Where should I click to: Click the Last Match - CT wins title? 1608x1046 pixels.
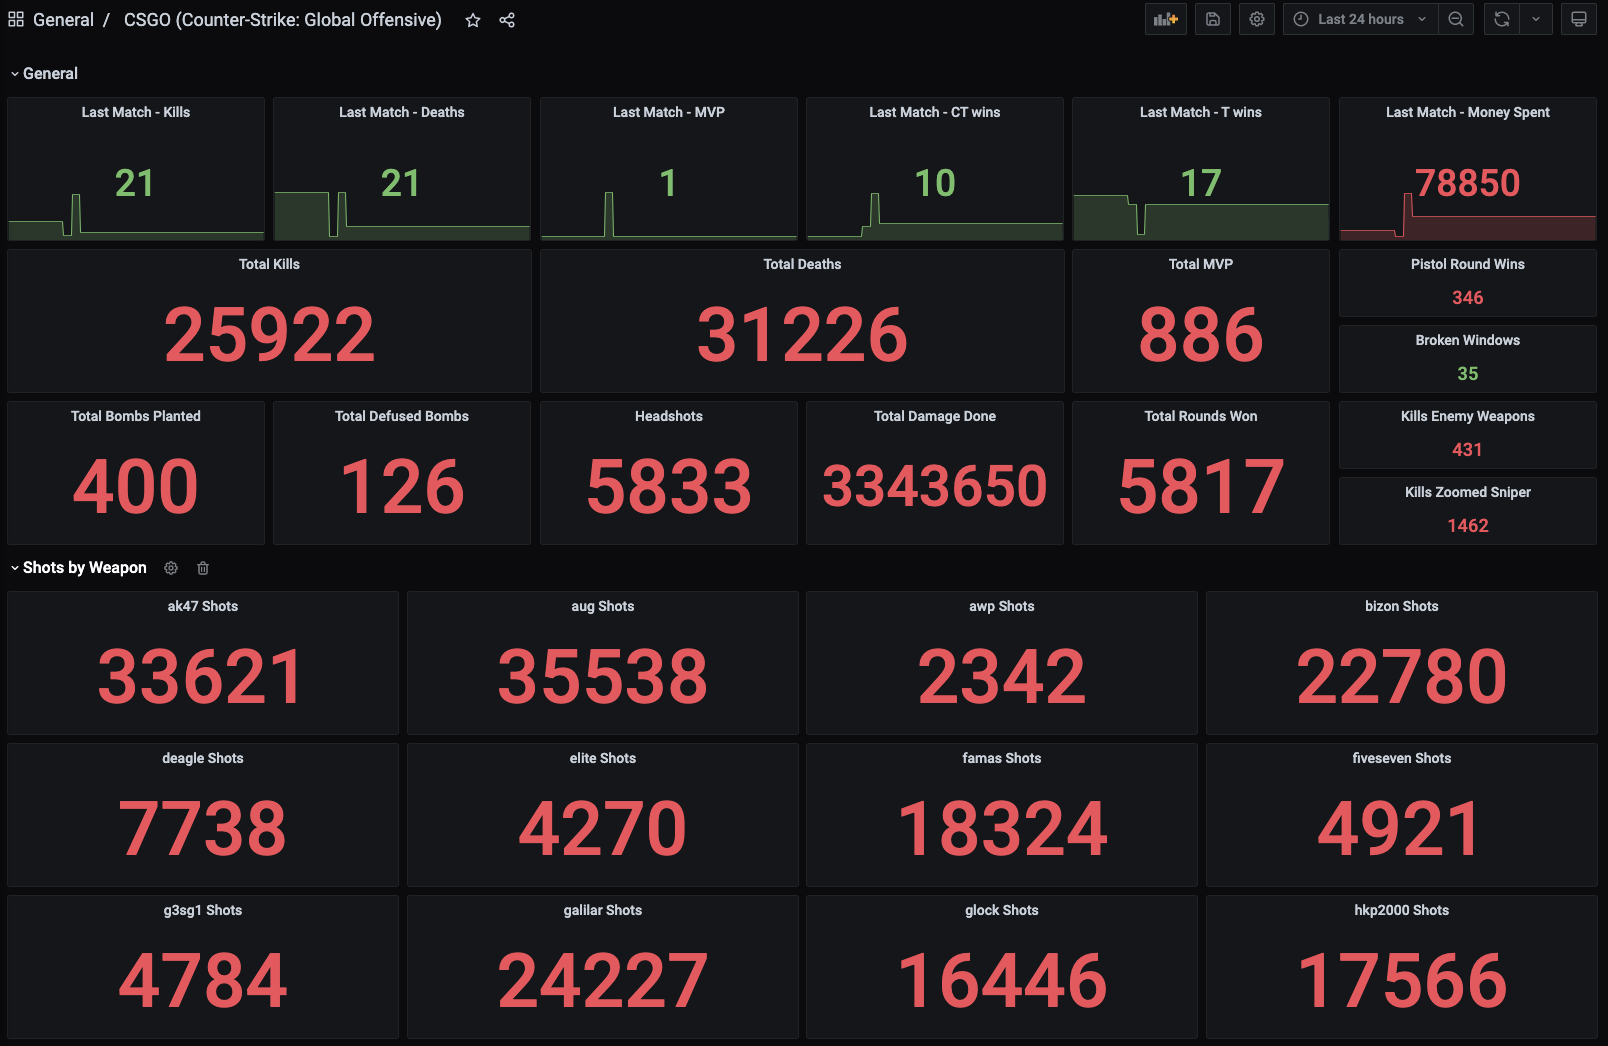pyautogui.click(x=935, y=112)
